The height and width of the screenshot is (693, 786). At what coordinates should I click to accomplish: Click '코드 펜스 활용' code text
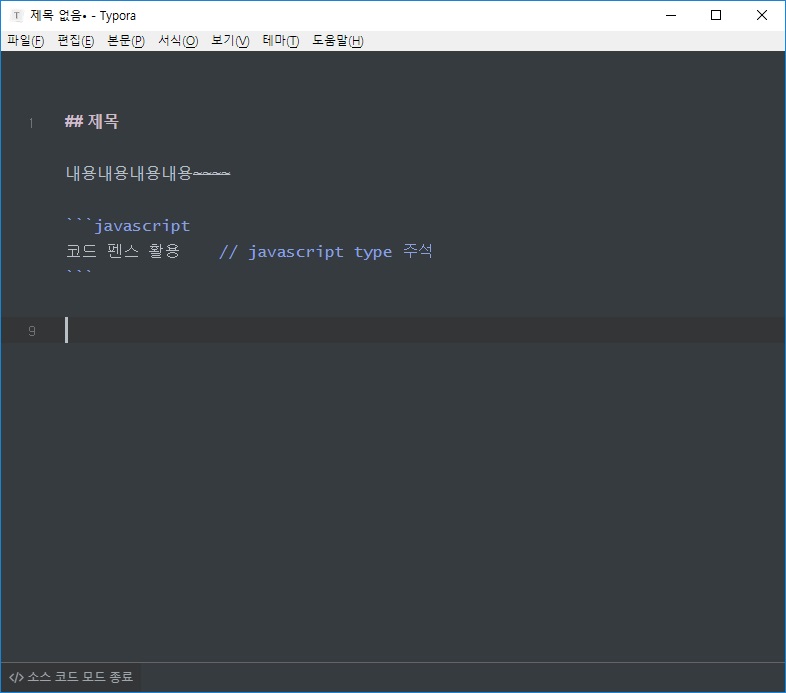tap(123, 251)
